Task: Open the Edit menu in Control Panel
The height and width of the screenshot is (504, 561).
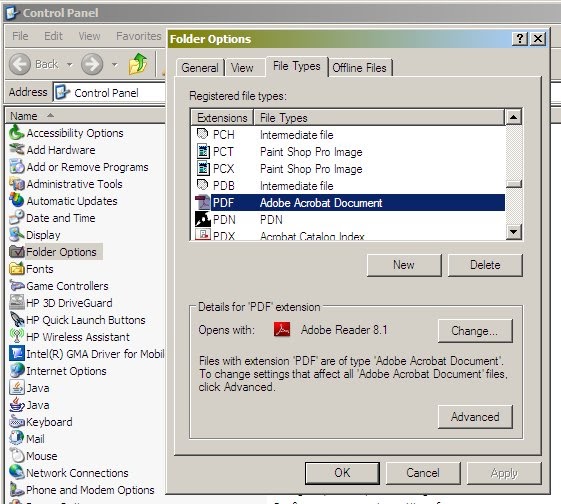Action: click(53, 36)
